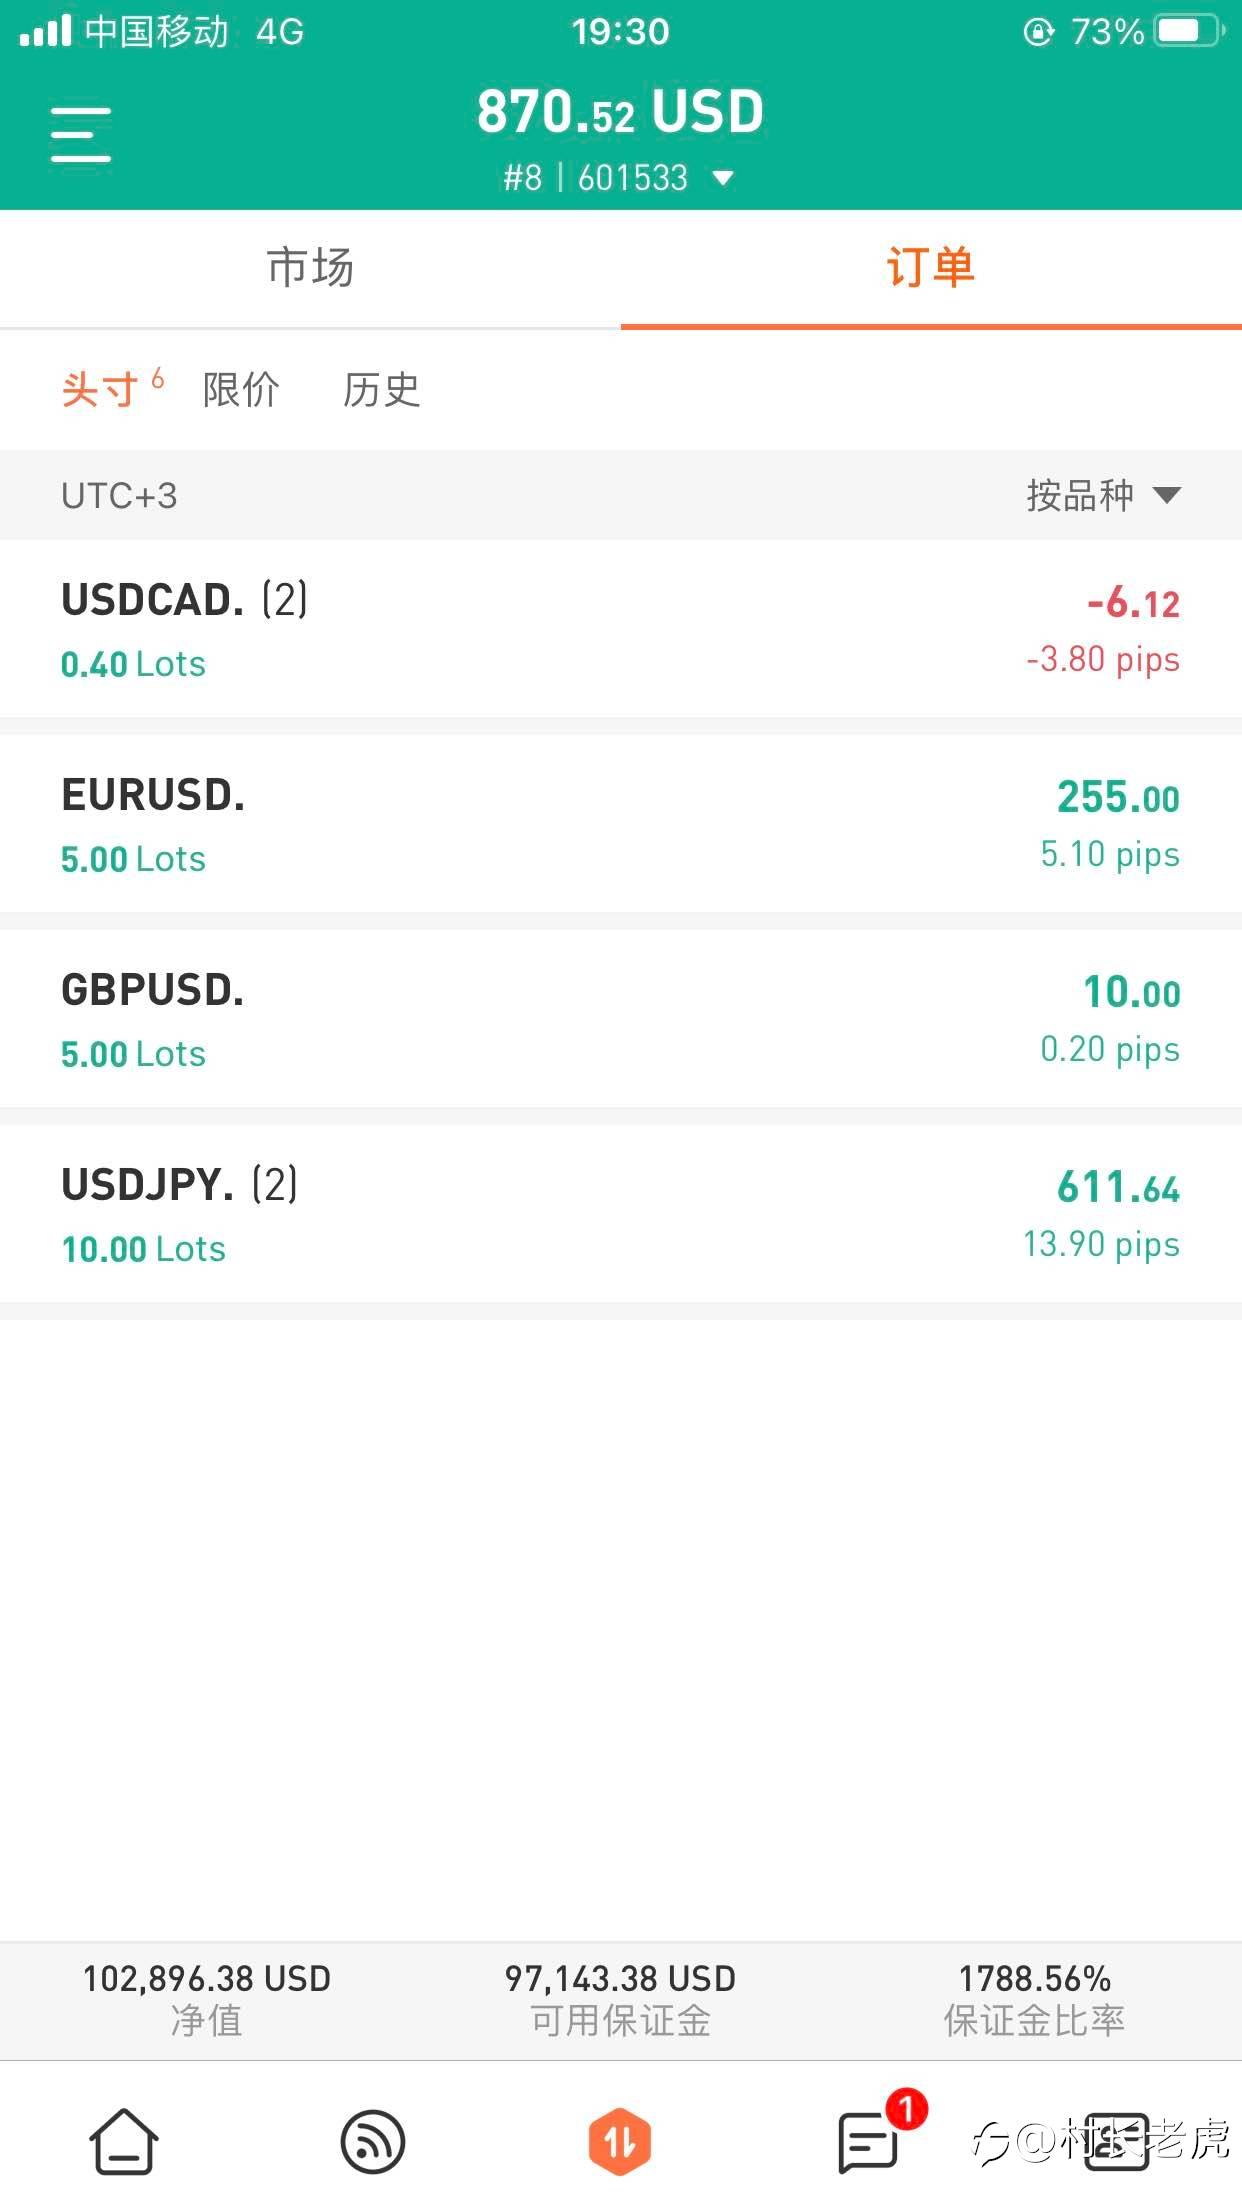
Task: Show the 历史 sub-tab
Action: point(381,390)
